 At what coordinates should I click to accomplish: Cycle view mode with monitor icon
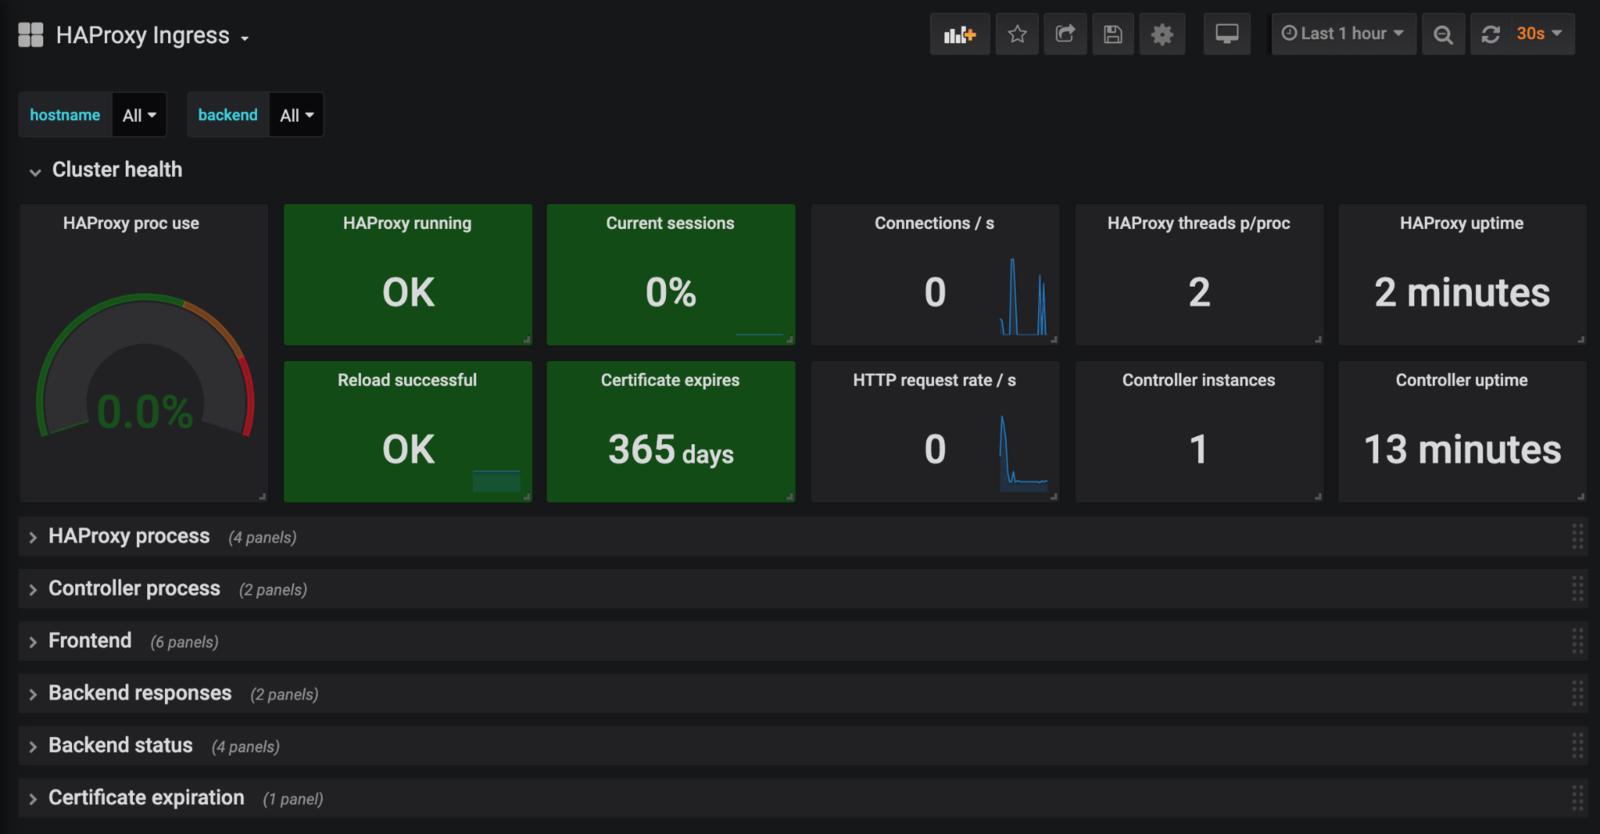(x=1227, y=34)
